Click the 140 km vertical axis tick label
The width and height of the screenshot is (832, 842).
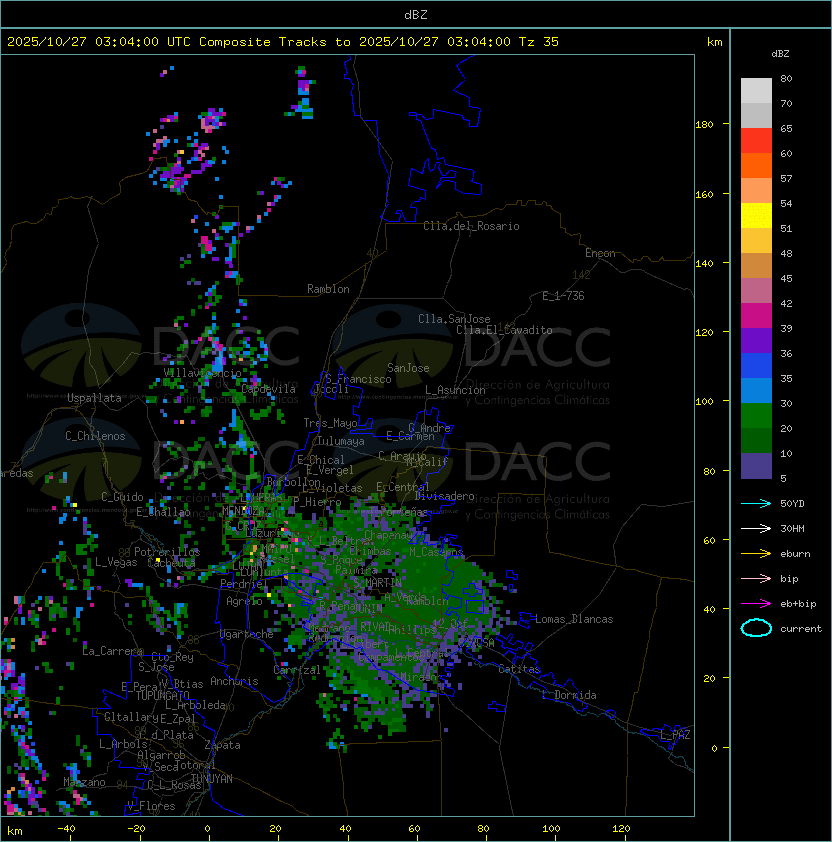tap(704, 264)
